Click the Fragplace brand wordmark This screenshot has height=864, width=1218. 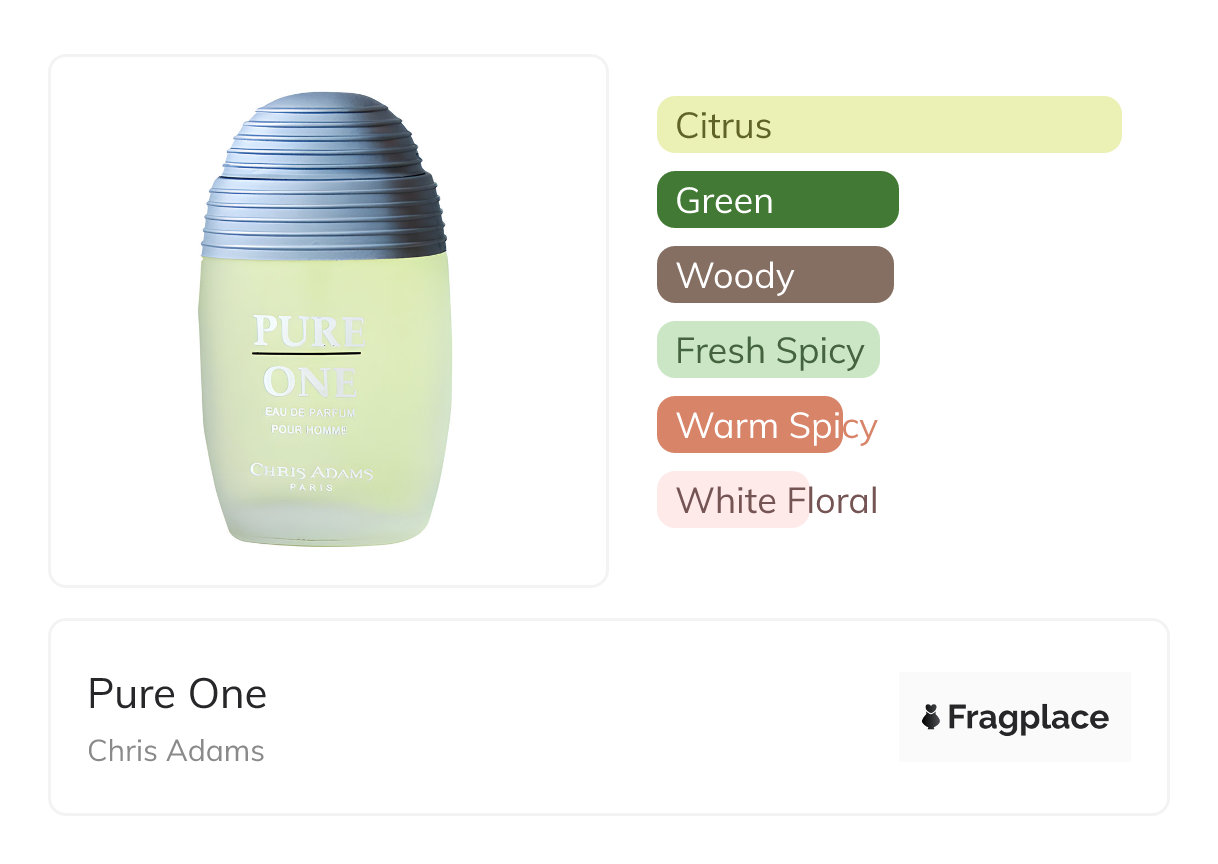click(1028, 717)
